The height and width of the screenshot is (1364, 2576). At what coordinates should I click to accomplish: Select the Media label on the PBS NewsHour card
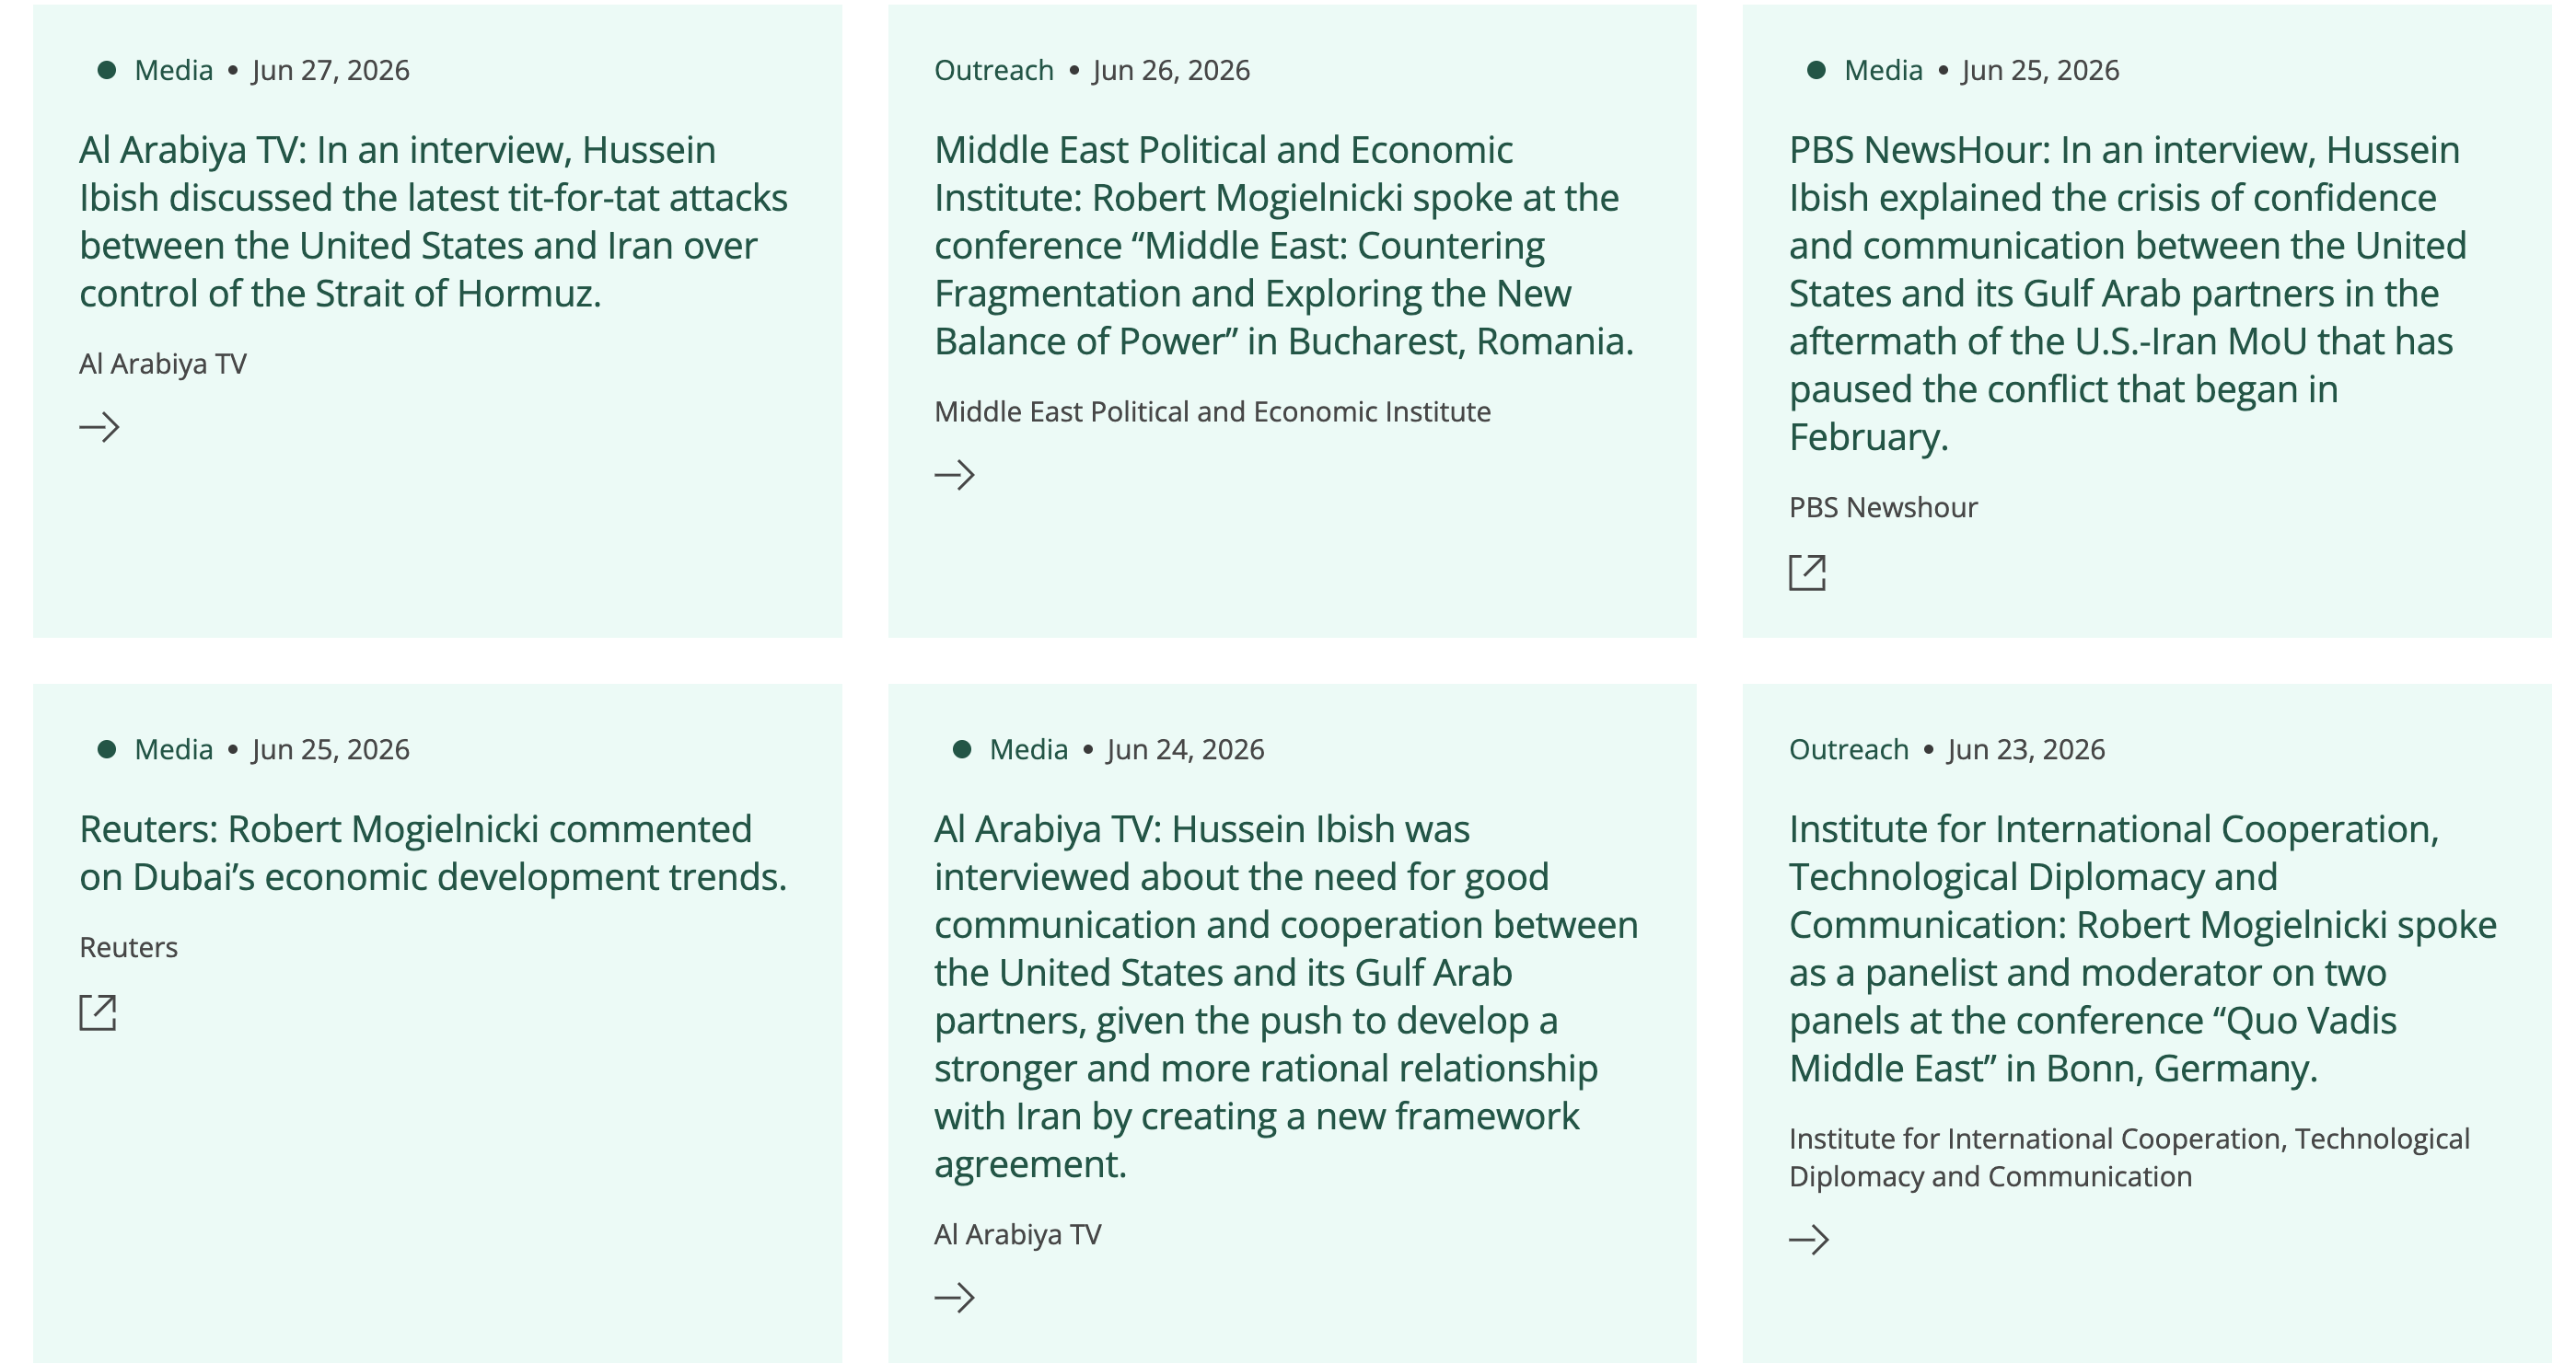point(1883,70)
